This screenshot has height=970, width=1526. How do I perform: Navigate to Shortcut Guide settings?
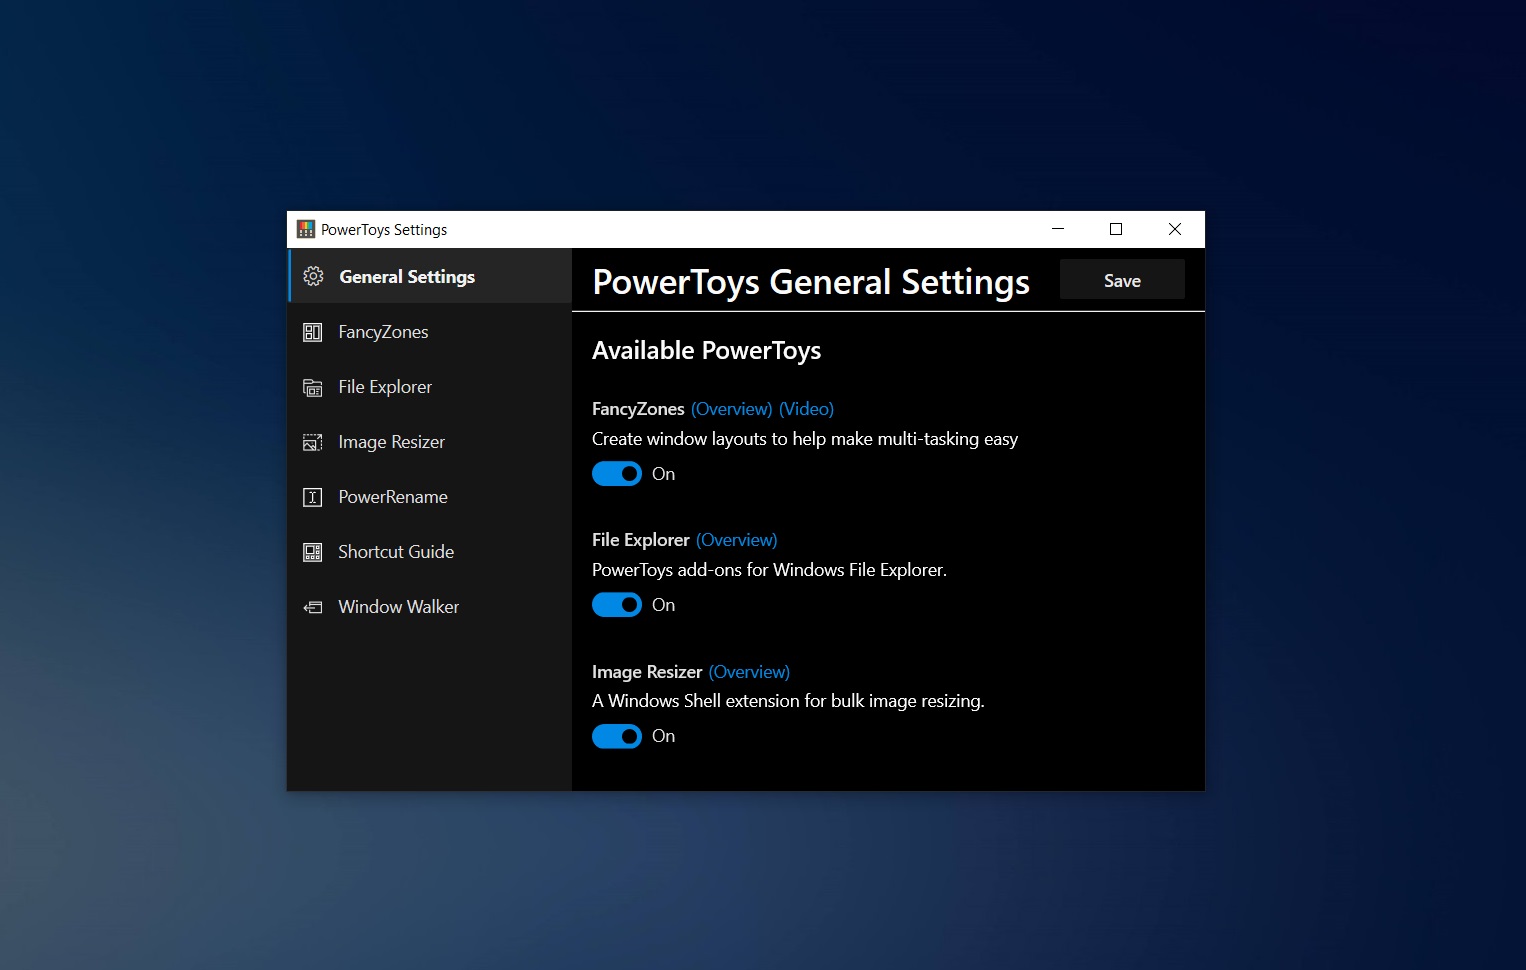[x=395, y=551]
